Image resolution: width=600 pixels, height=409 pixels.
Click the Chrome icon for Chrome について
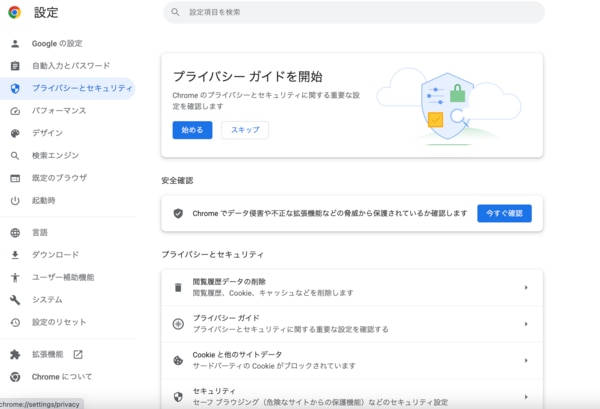15,377
